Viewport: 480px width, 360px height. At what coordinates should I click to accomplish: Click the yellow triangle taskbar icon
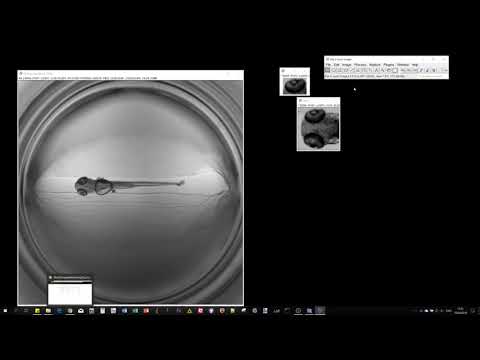pos(189,311)
